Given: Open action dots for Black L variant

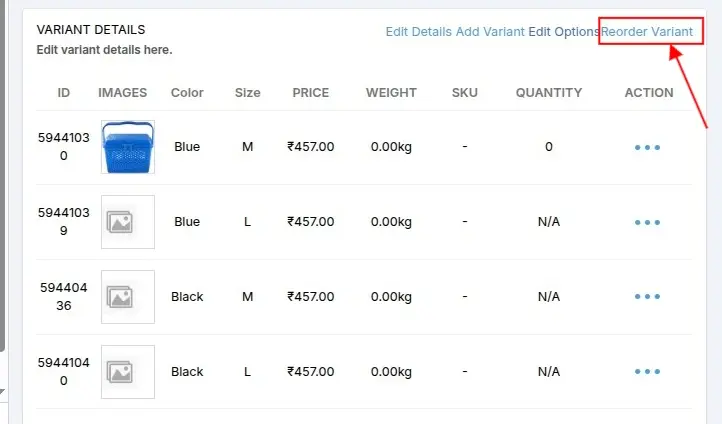Looking at the screenshot, I should (x=647, y=372).
